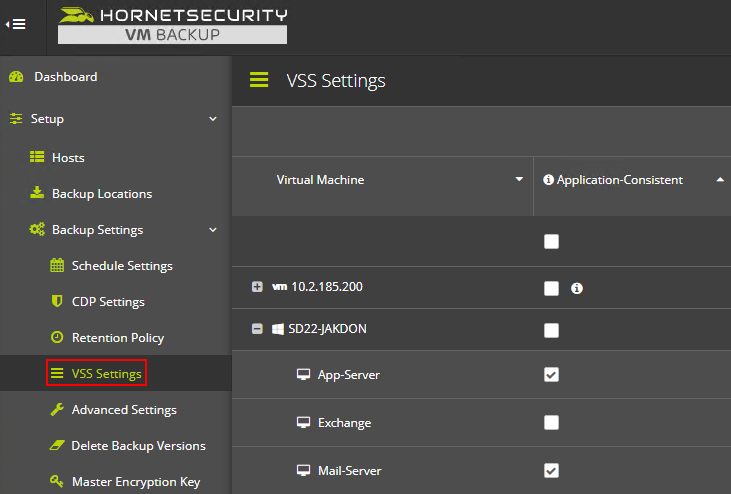Sort by Application-Consistent column header
731x494 pixels.
(x=620, y=180)
